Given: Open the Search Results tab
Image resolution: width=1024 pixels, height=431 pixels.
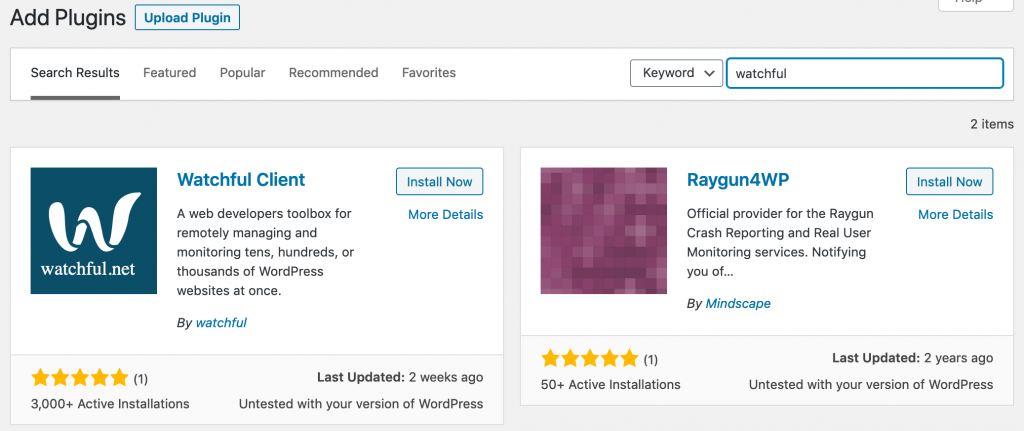Looking at the screenshot, I should tap(75, 73).
